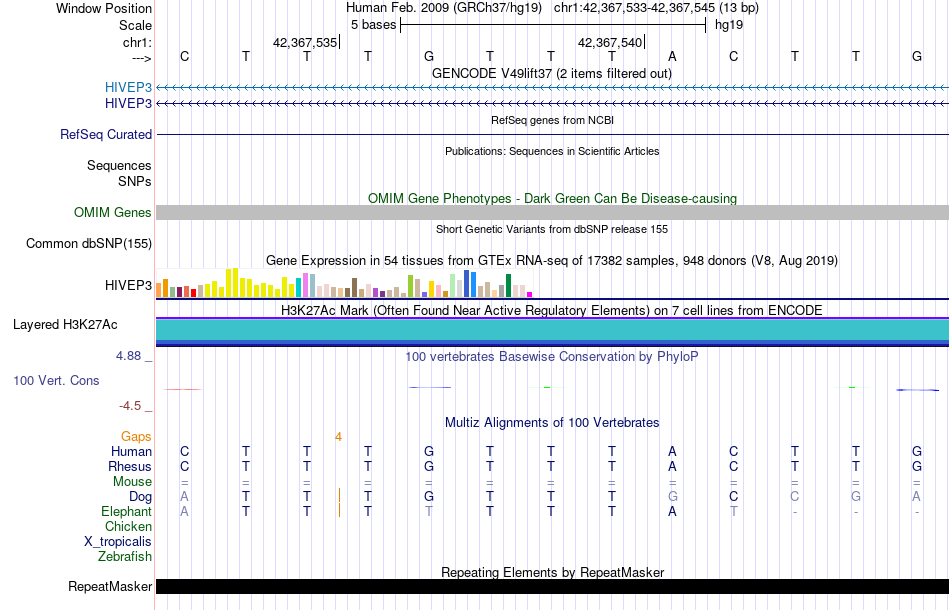Click the orange Gaps label
950x610 pixels.
pos(136,436)
